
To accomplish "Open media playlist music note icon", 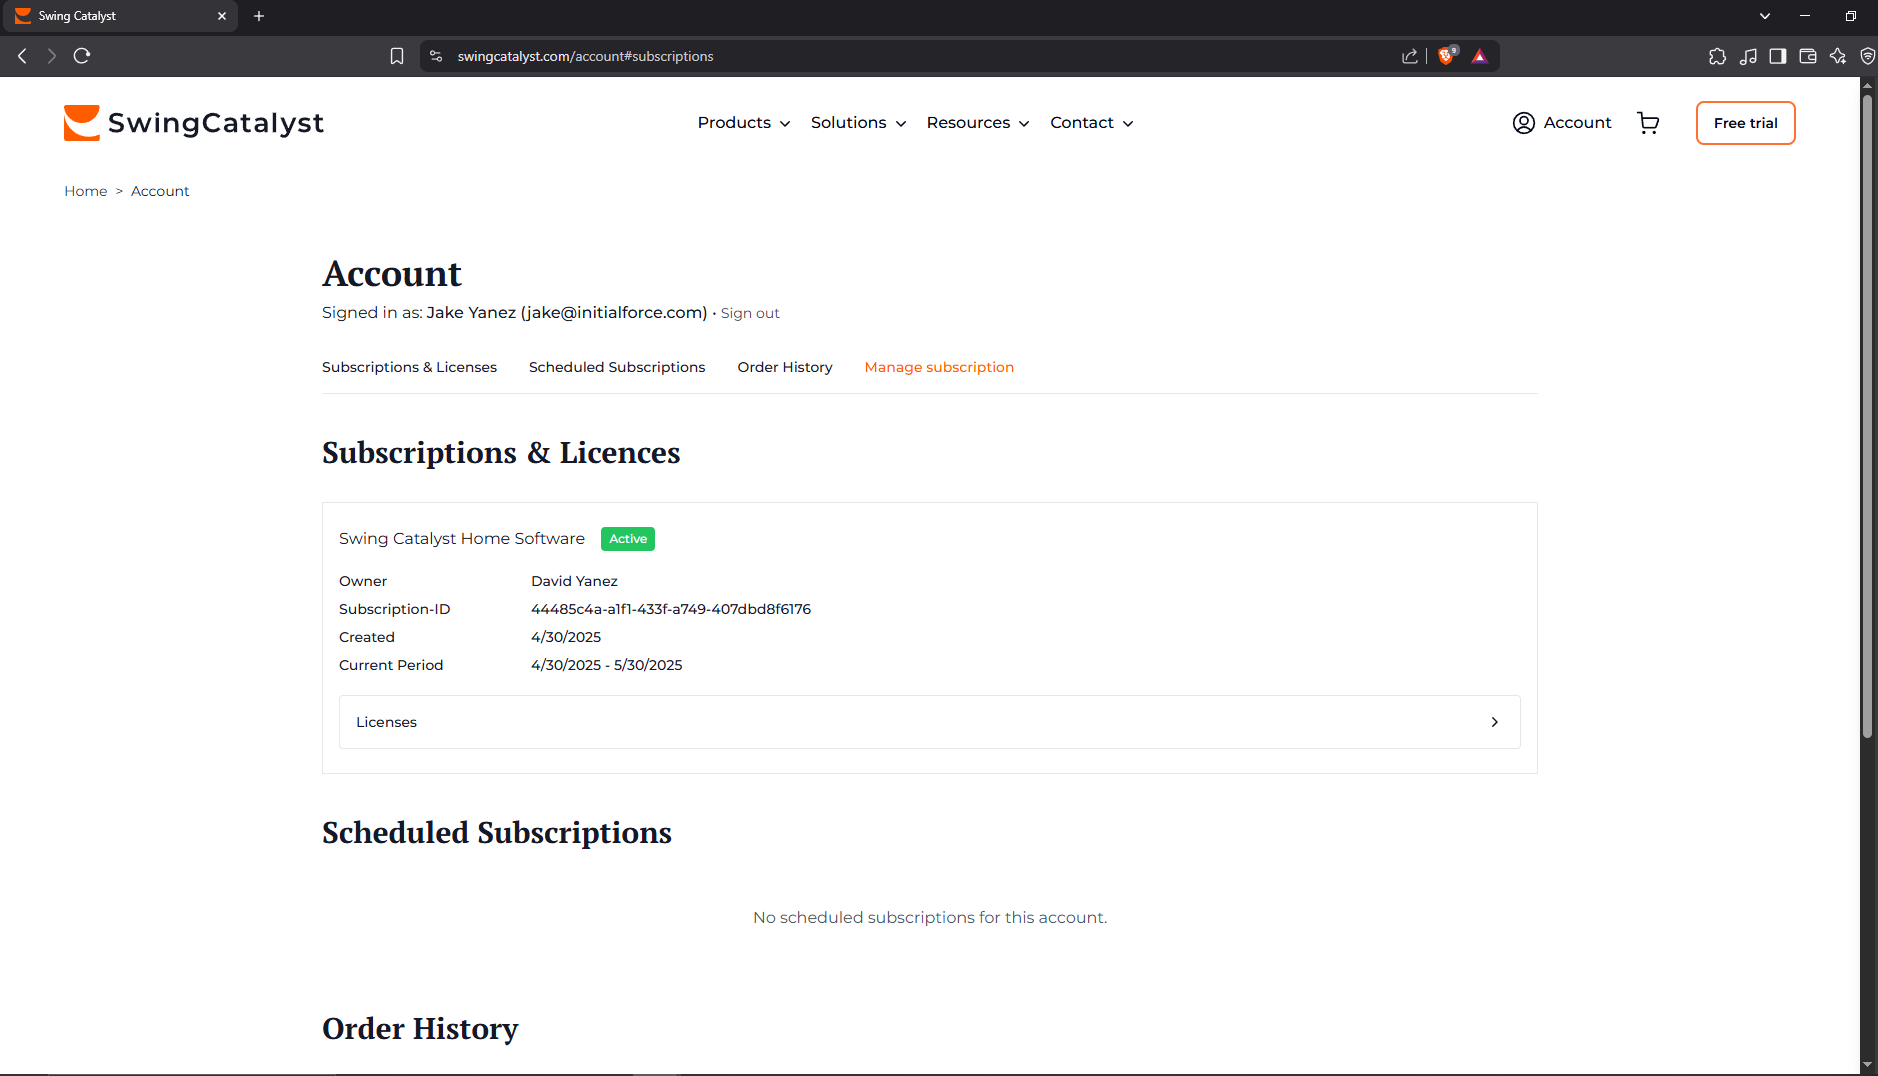I will 1748,56.
